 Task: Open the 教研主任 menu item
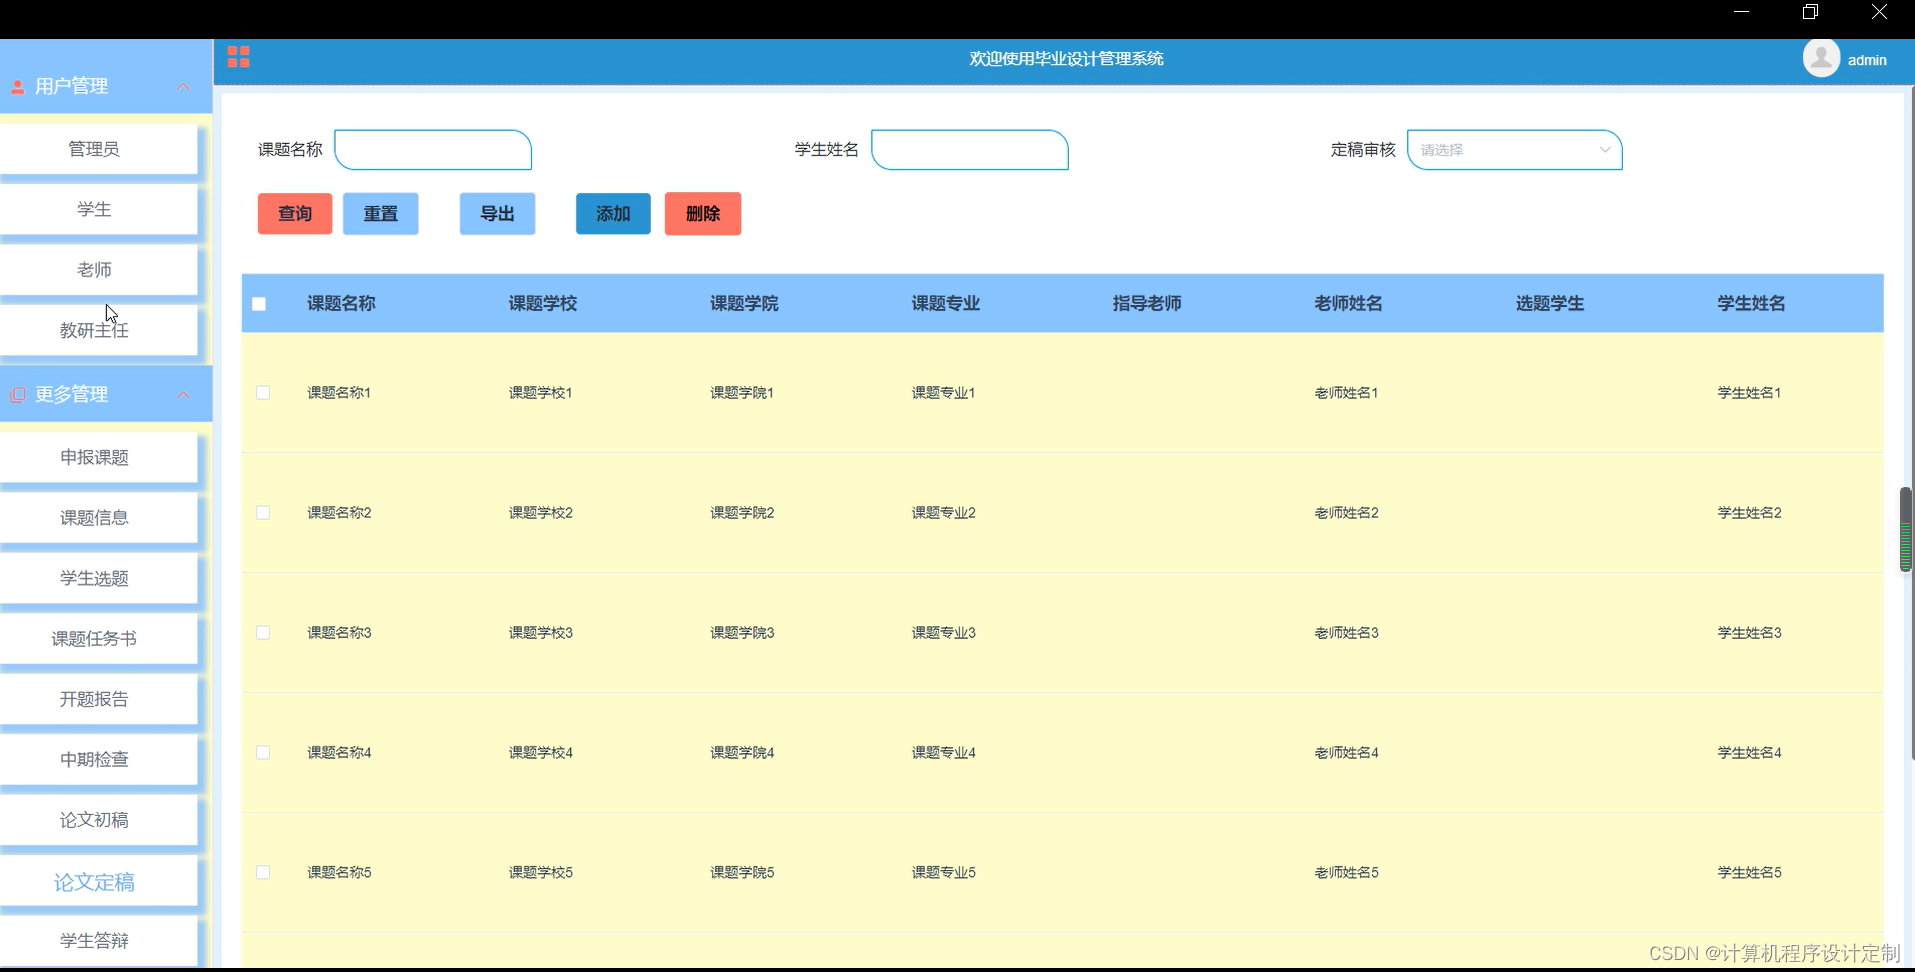(98, 330)
